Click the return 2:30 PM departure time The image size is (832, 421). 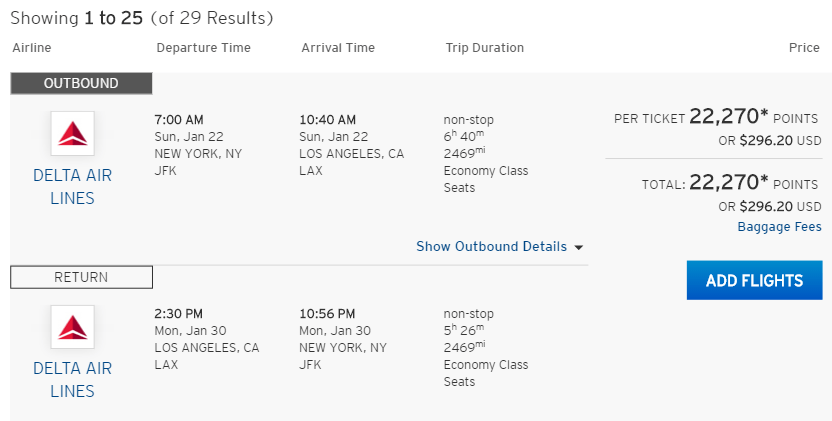click(178, 314)
